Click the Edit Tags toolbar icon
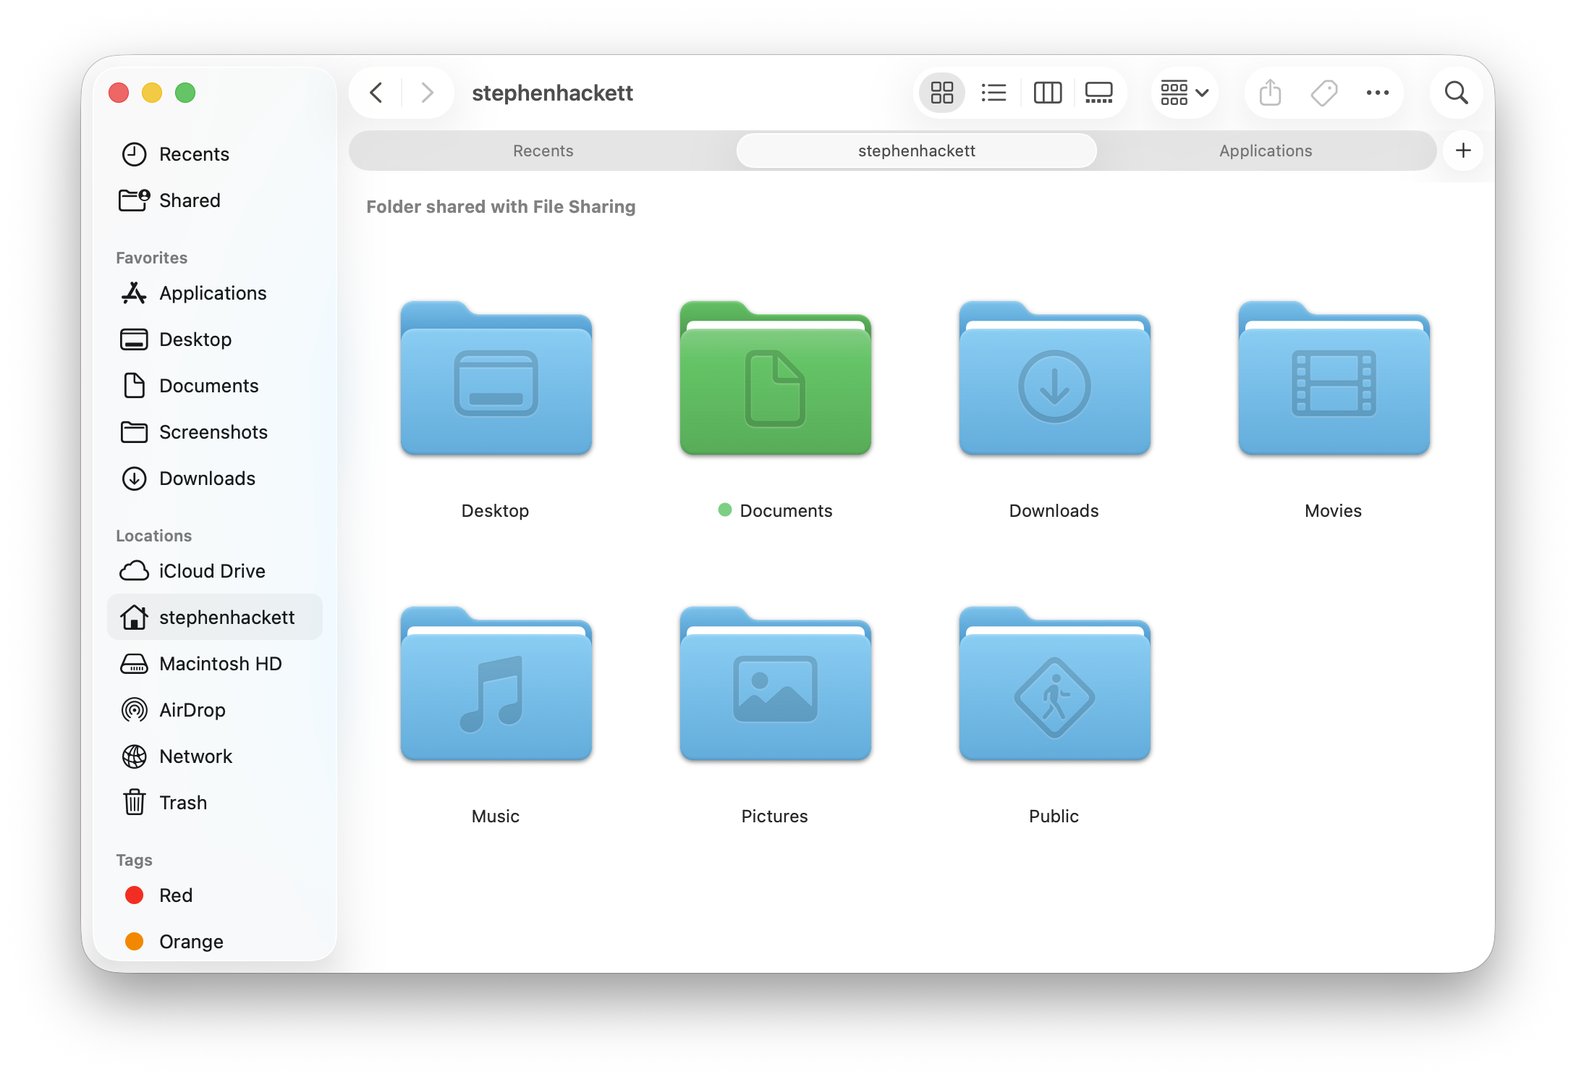Viewport: 1576px width, 1080px height. pos(1324,93)
